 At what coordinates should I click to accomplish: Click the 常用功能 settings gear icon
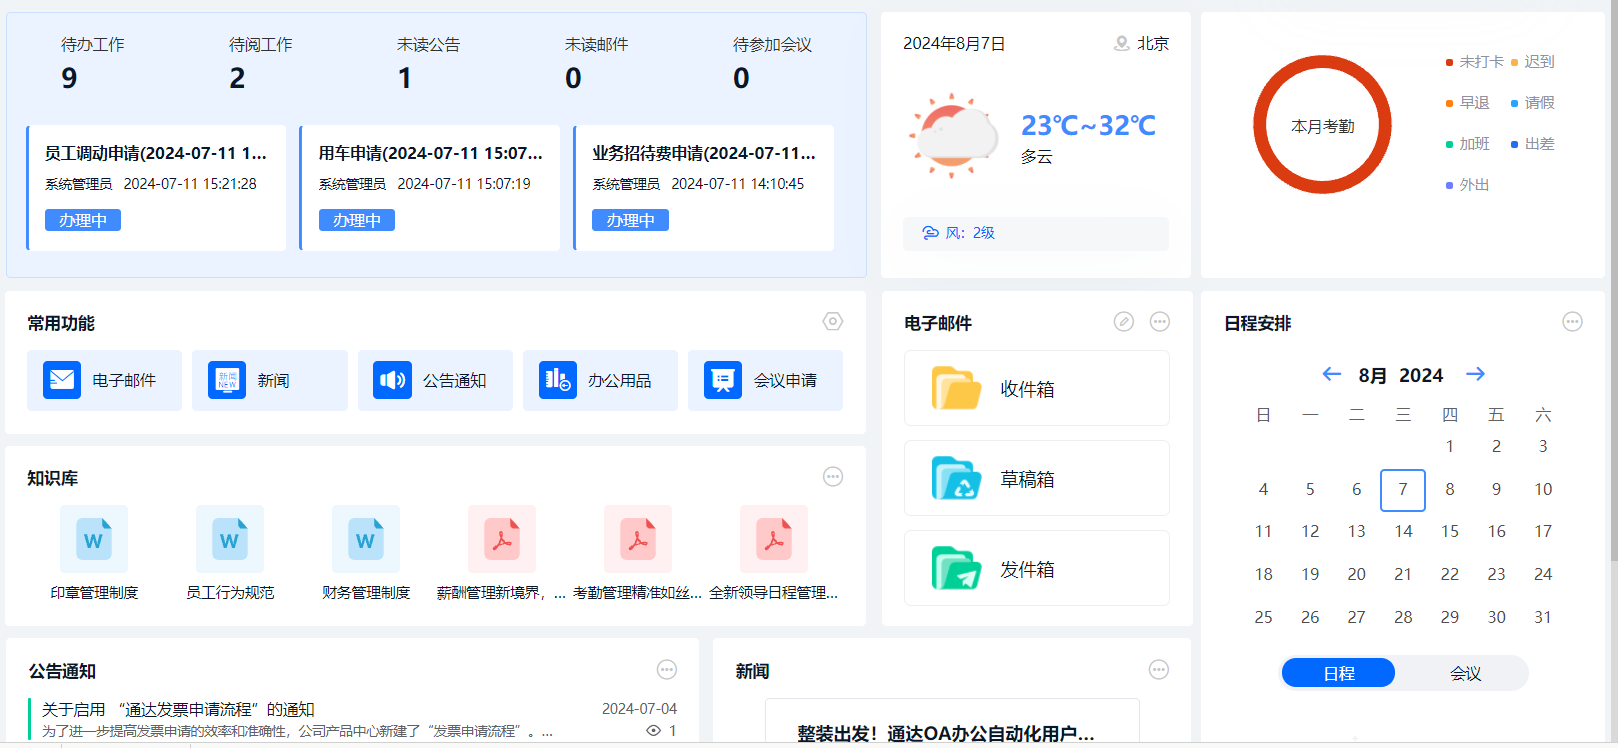tap(832, 321)
